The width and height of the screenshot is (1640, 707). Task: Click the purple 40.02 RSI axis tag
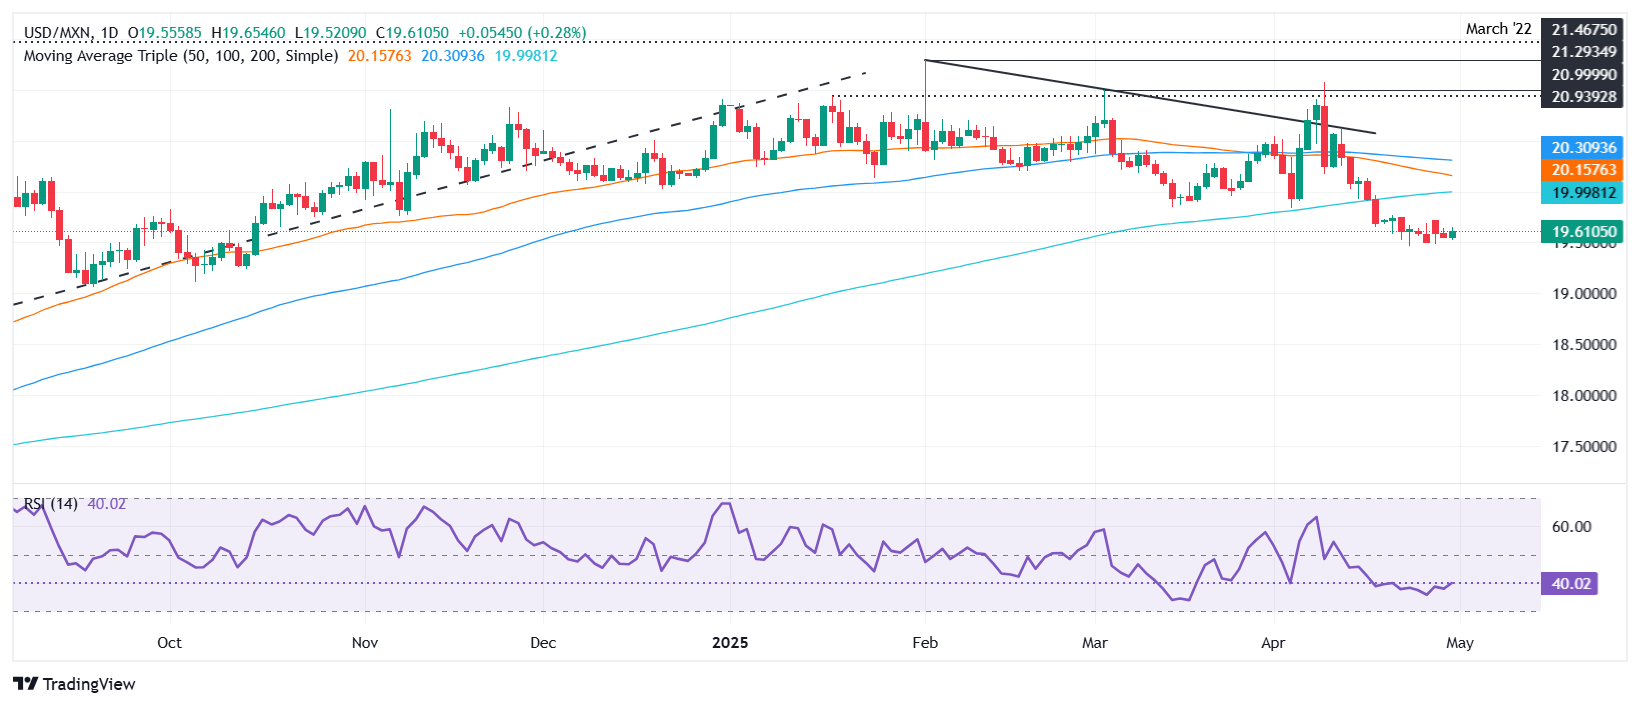point(1571,583)
